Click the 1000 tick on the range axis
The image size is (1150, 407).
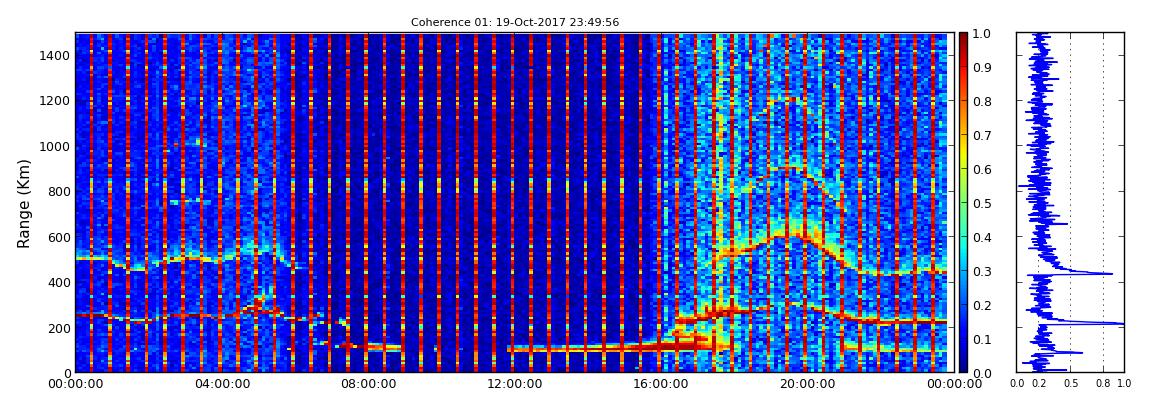click(56, 146)
